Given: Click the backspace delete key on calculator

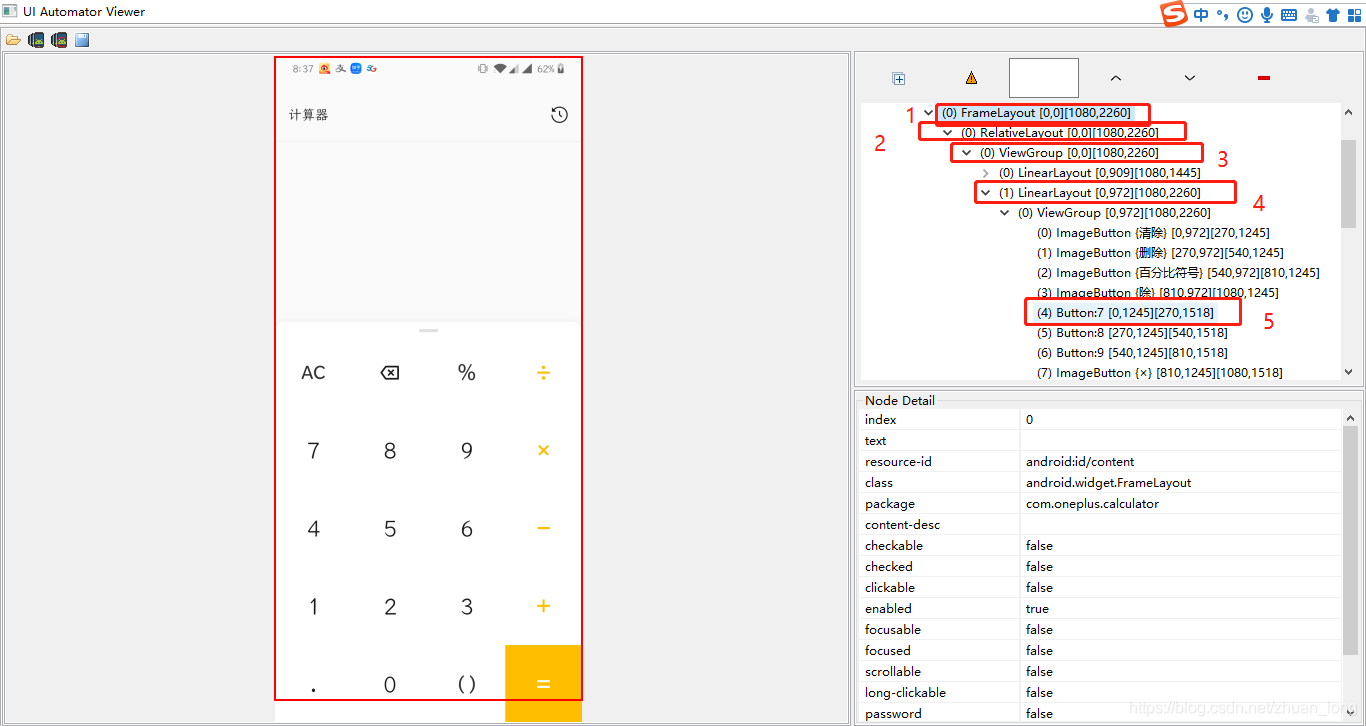Looking at the screenshot, I should coord(390,373).
